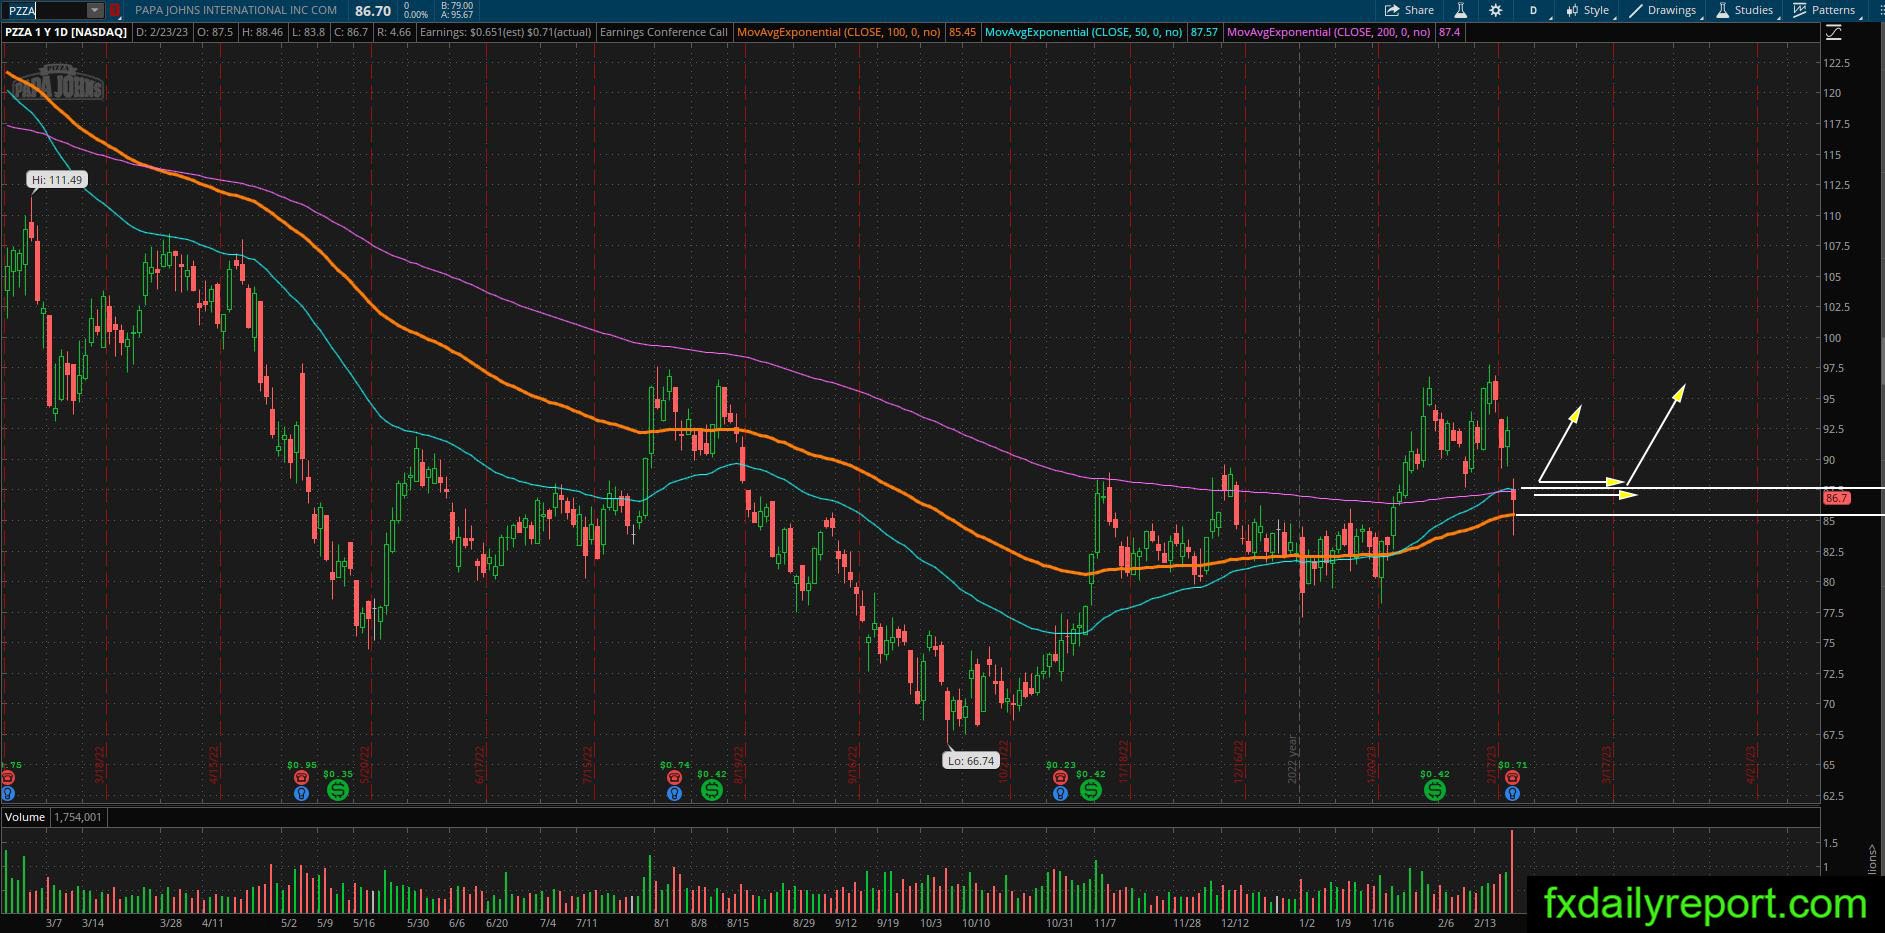
Task: Click the $0.71 earnings phone icon
Action: tap(1512, 777)
